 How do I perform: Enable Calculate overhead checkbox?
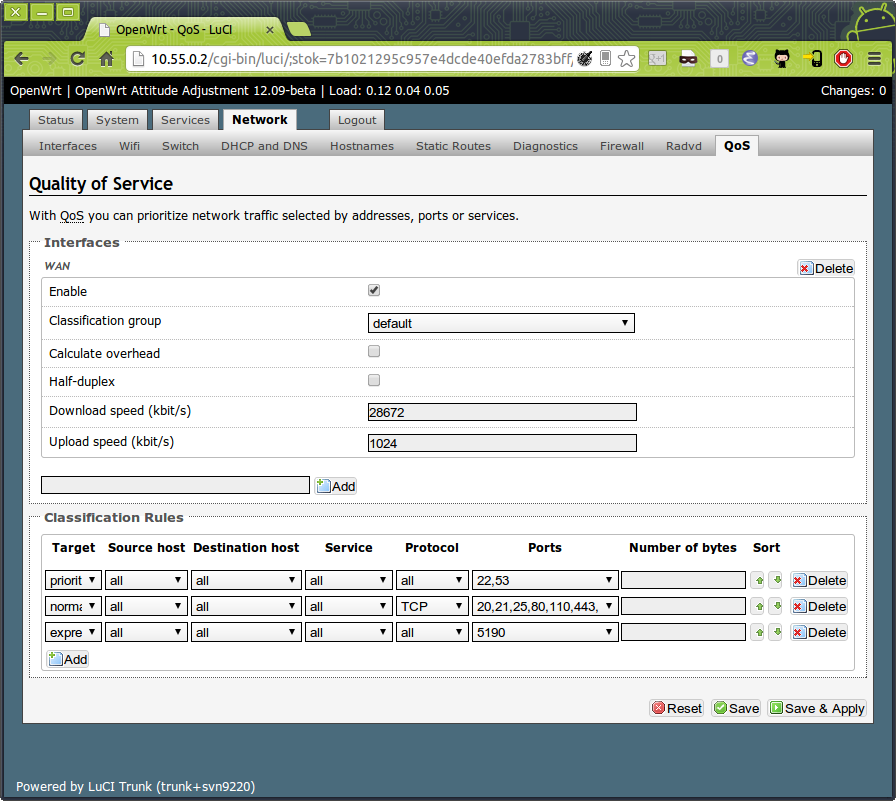(x=374, y=351)
